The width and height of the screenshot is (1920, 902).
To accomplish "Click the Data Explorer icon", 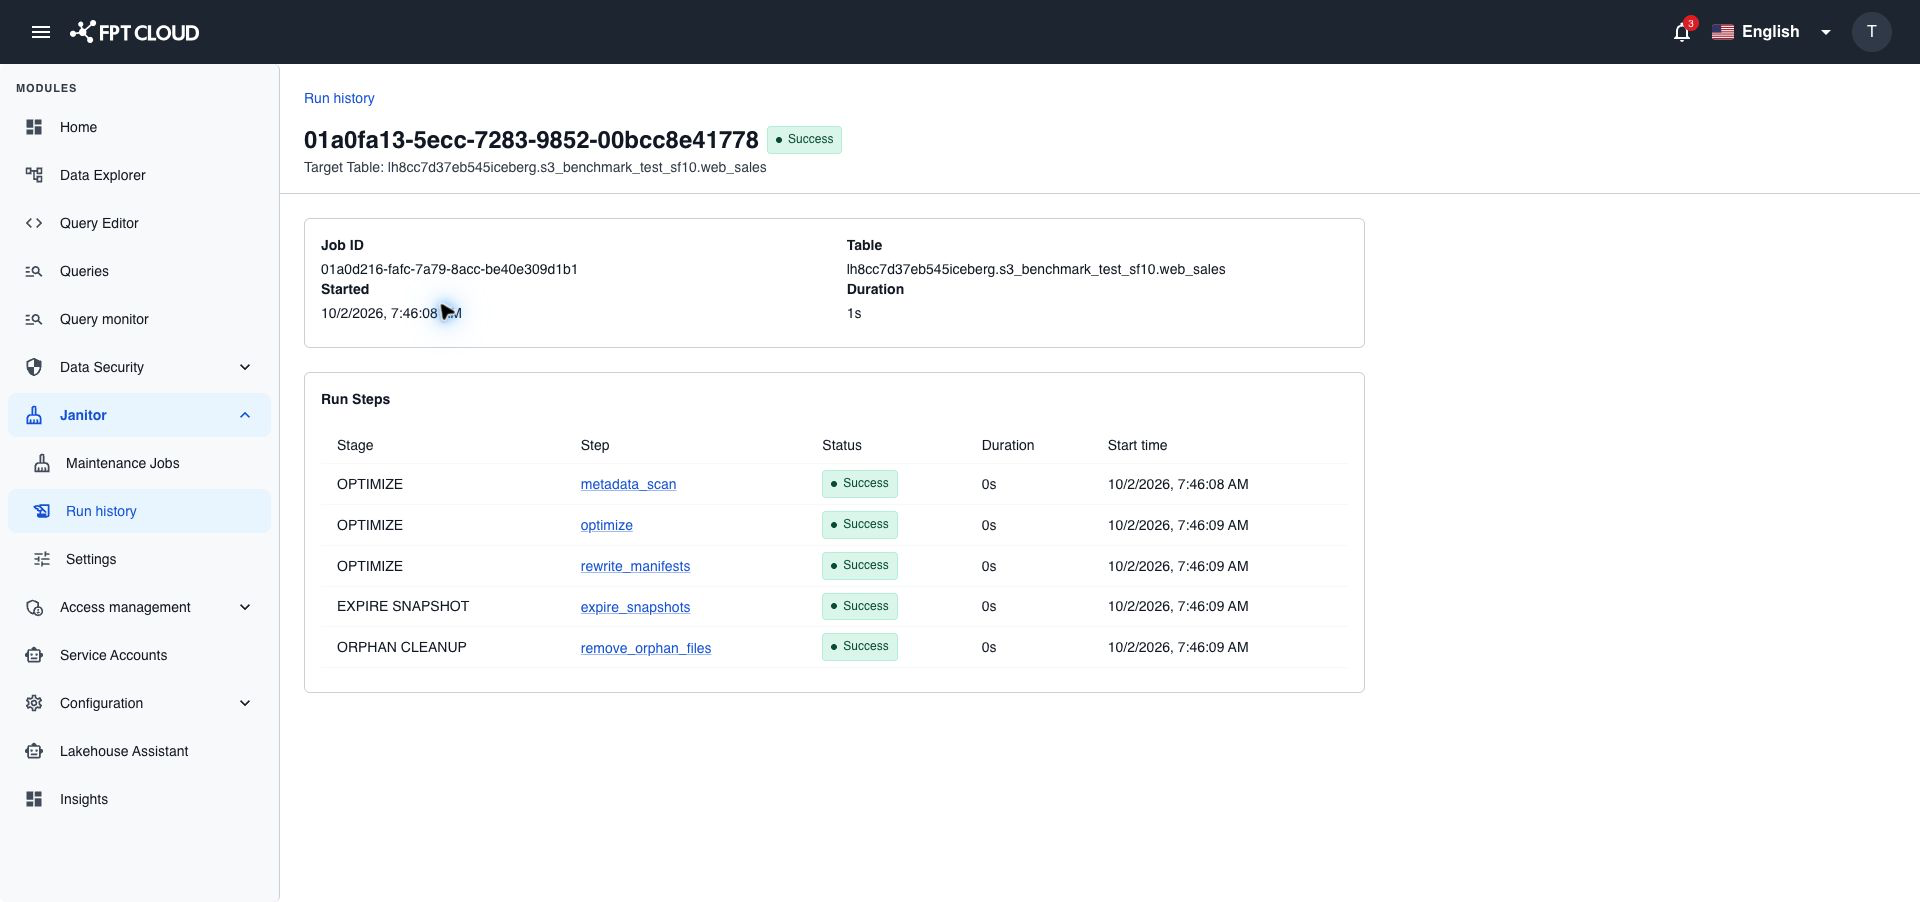I will coord(34,175).
